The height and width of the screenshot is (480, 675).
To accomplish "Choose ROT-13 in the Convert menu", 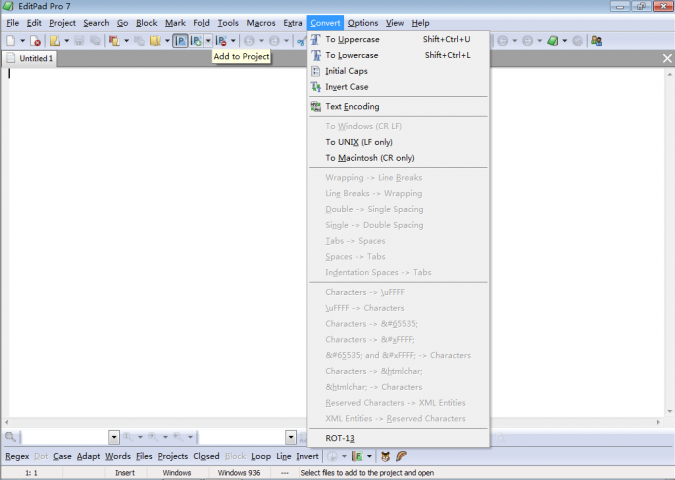I will click(340, 438).
